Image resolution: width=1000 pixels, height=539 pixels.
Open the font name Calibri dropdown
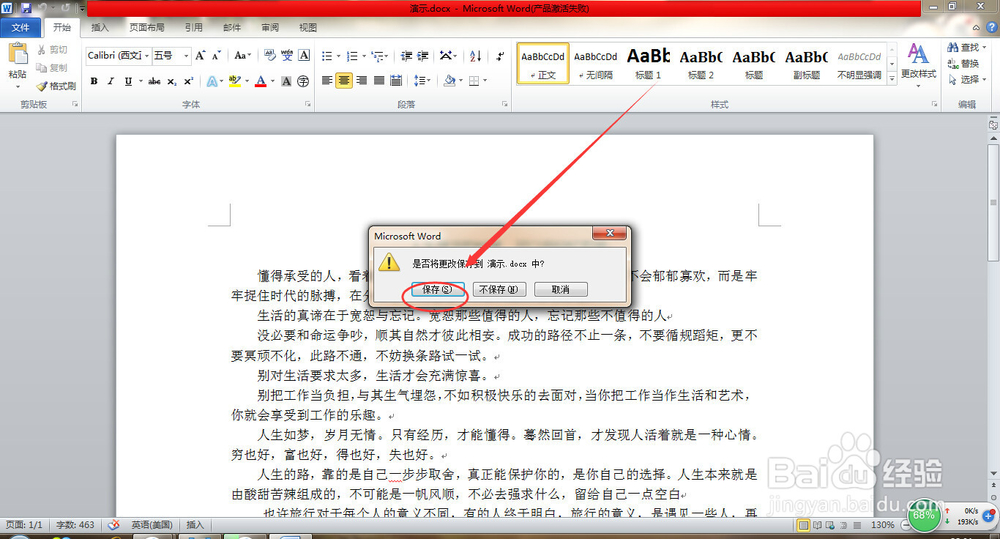click(x=147, y=55)
